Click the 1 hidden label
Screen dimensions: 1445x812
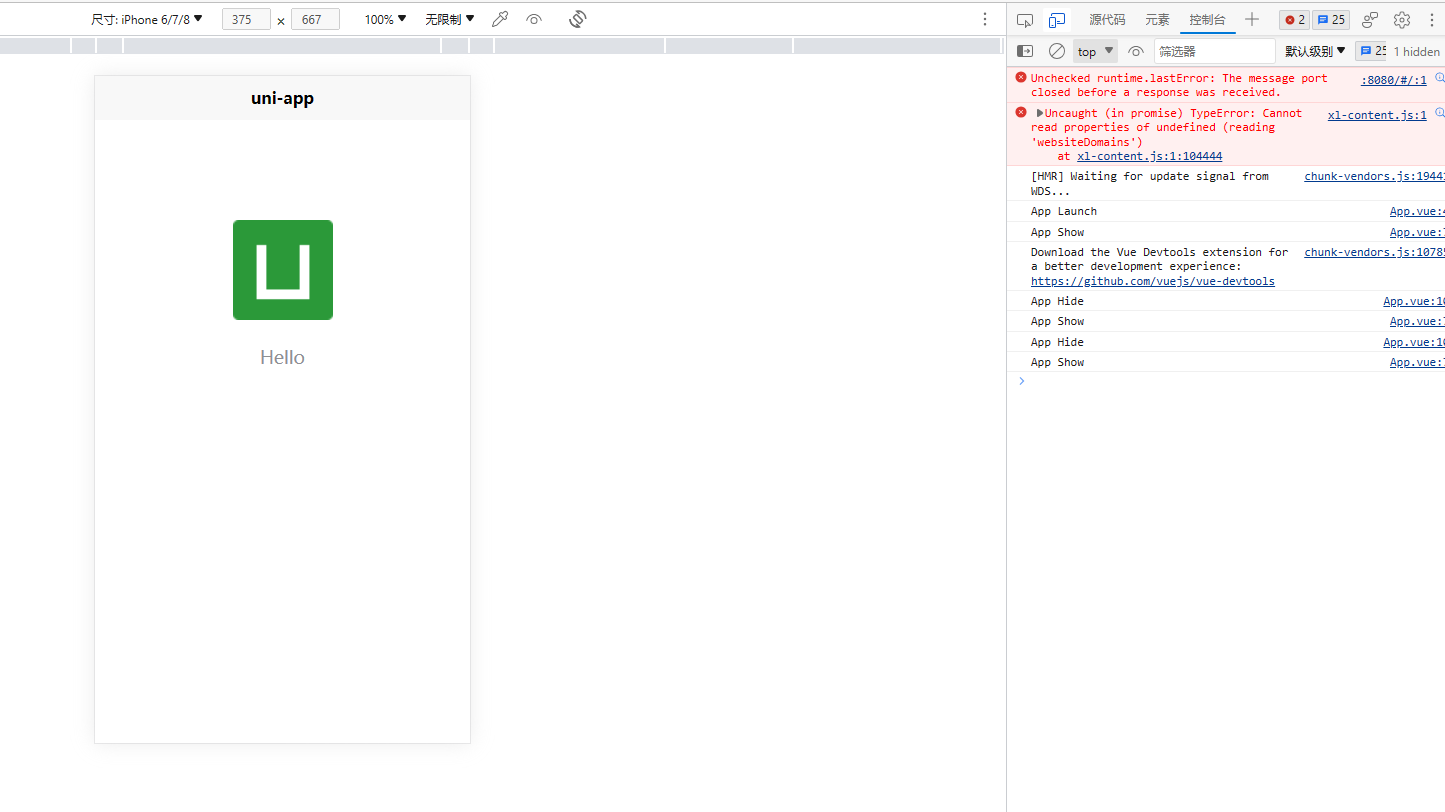1417,52
